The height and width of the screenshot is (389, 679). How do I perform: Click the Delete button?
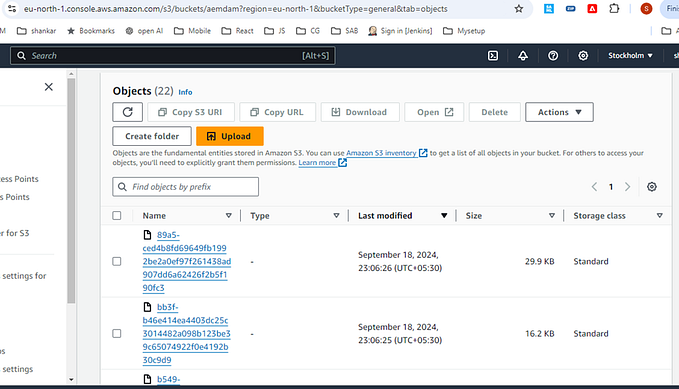coord(495,112)
